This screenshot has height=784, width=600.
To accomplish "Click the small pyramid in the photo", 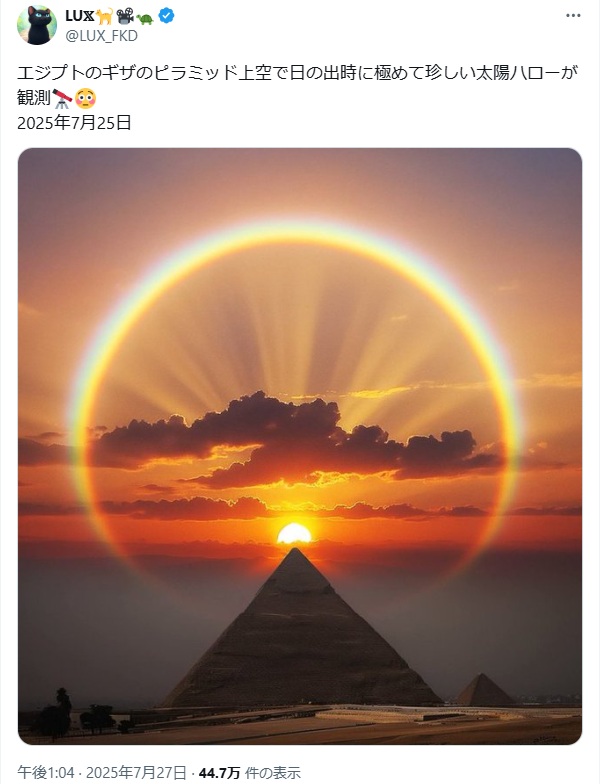I will click(x=484, y=690).
